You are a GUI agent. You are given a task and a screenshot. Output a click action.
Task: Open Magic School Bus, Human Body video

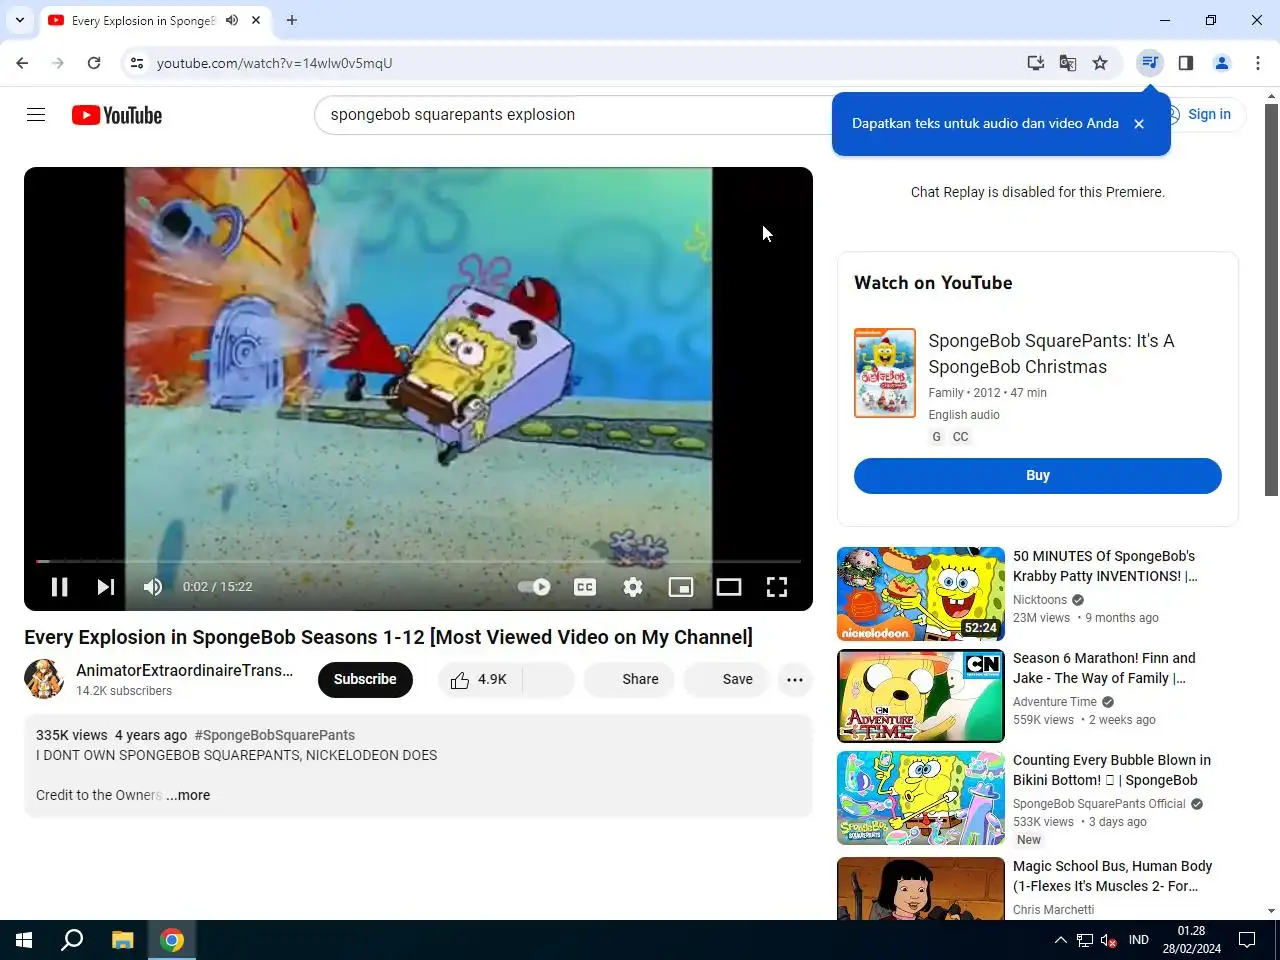point(1113,876)
